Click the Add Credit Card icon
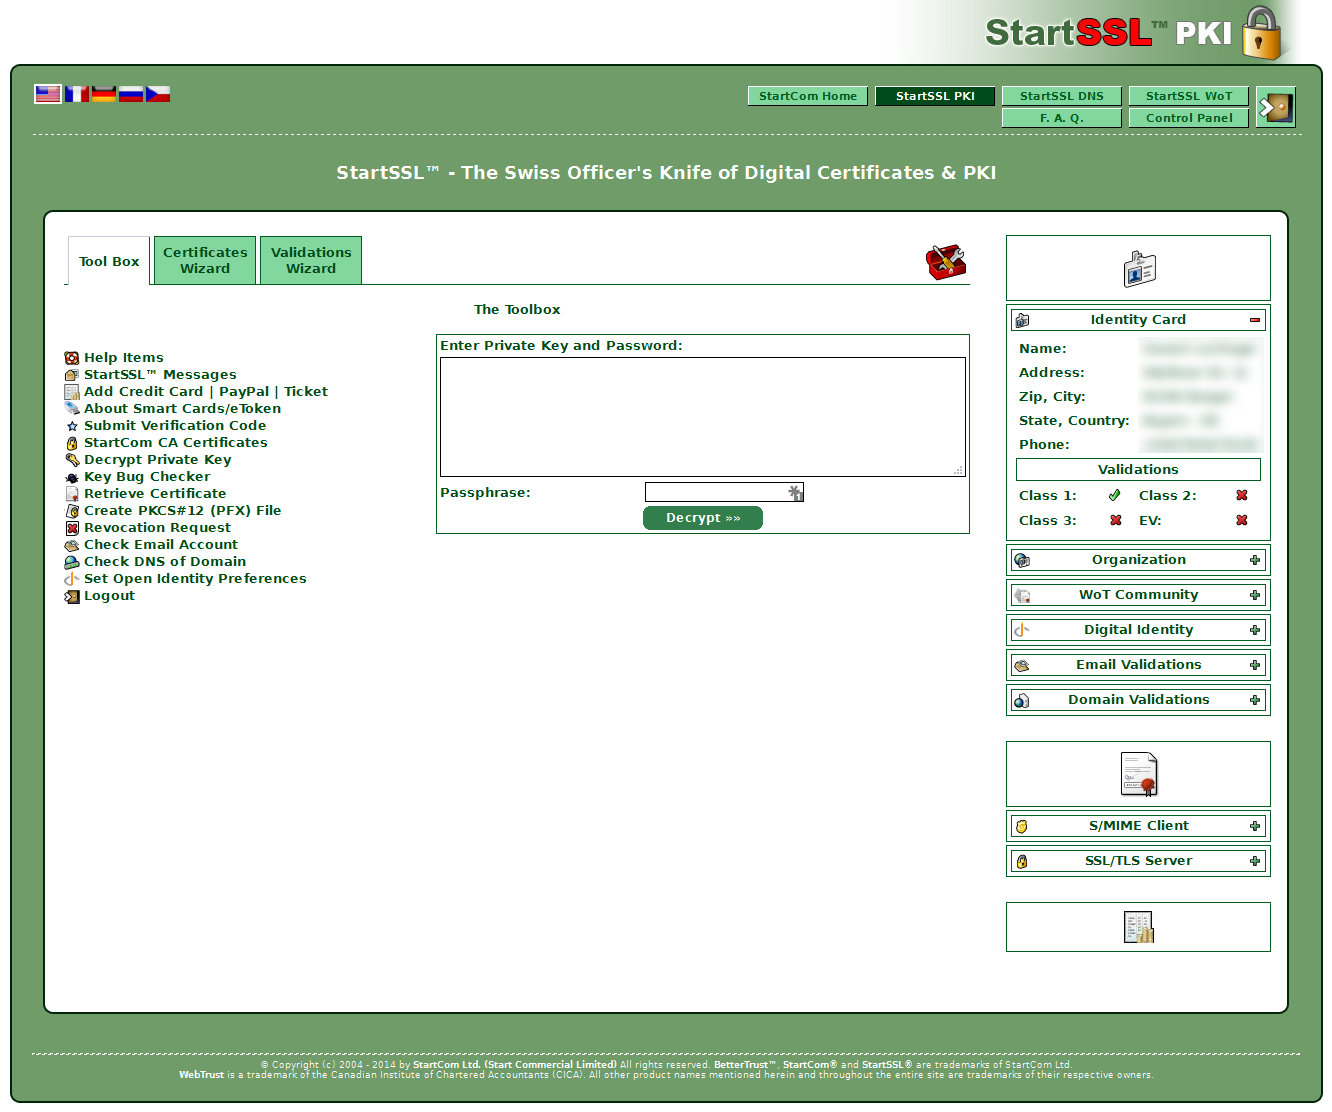The height and width of the screenshot is (1112, 1332). click(72, 392)
